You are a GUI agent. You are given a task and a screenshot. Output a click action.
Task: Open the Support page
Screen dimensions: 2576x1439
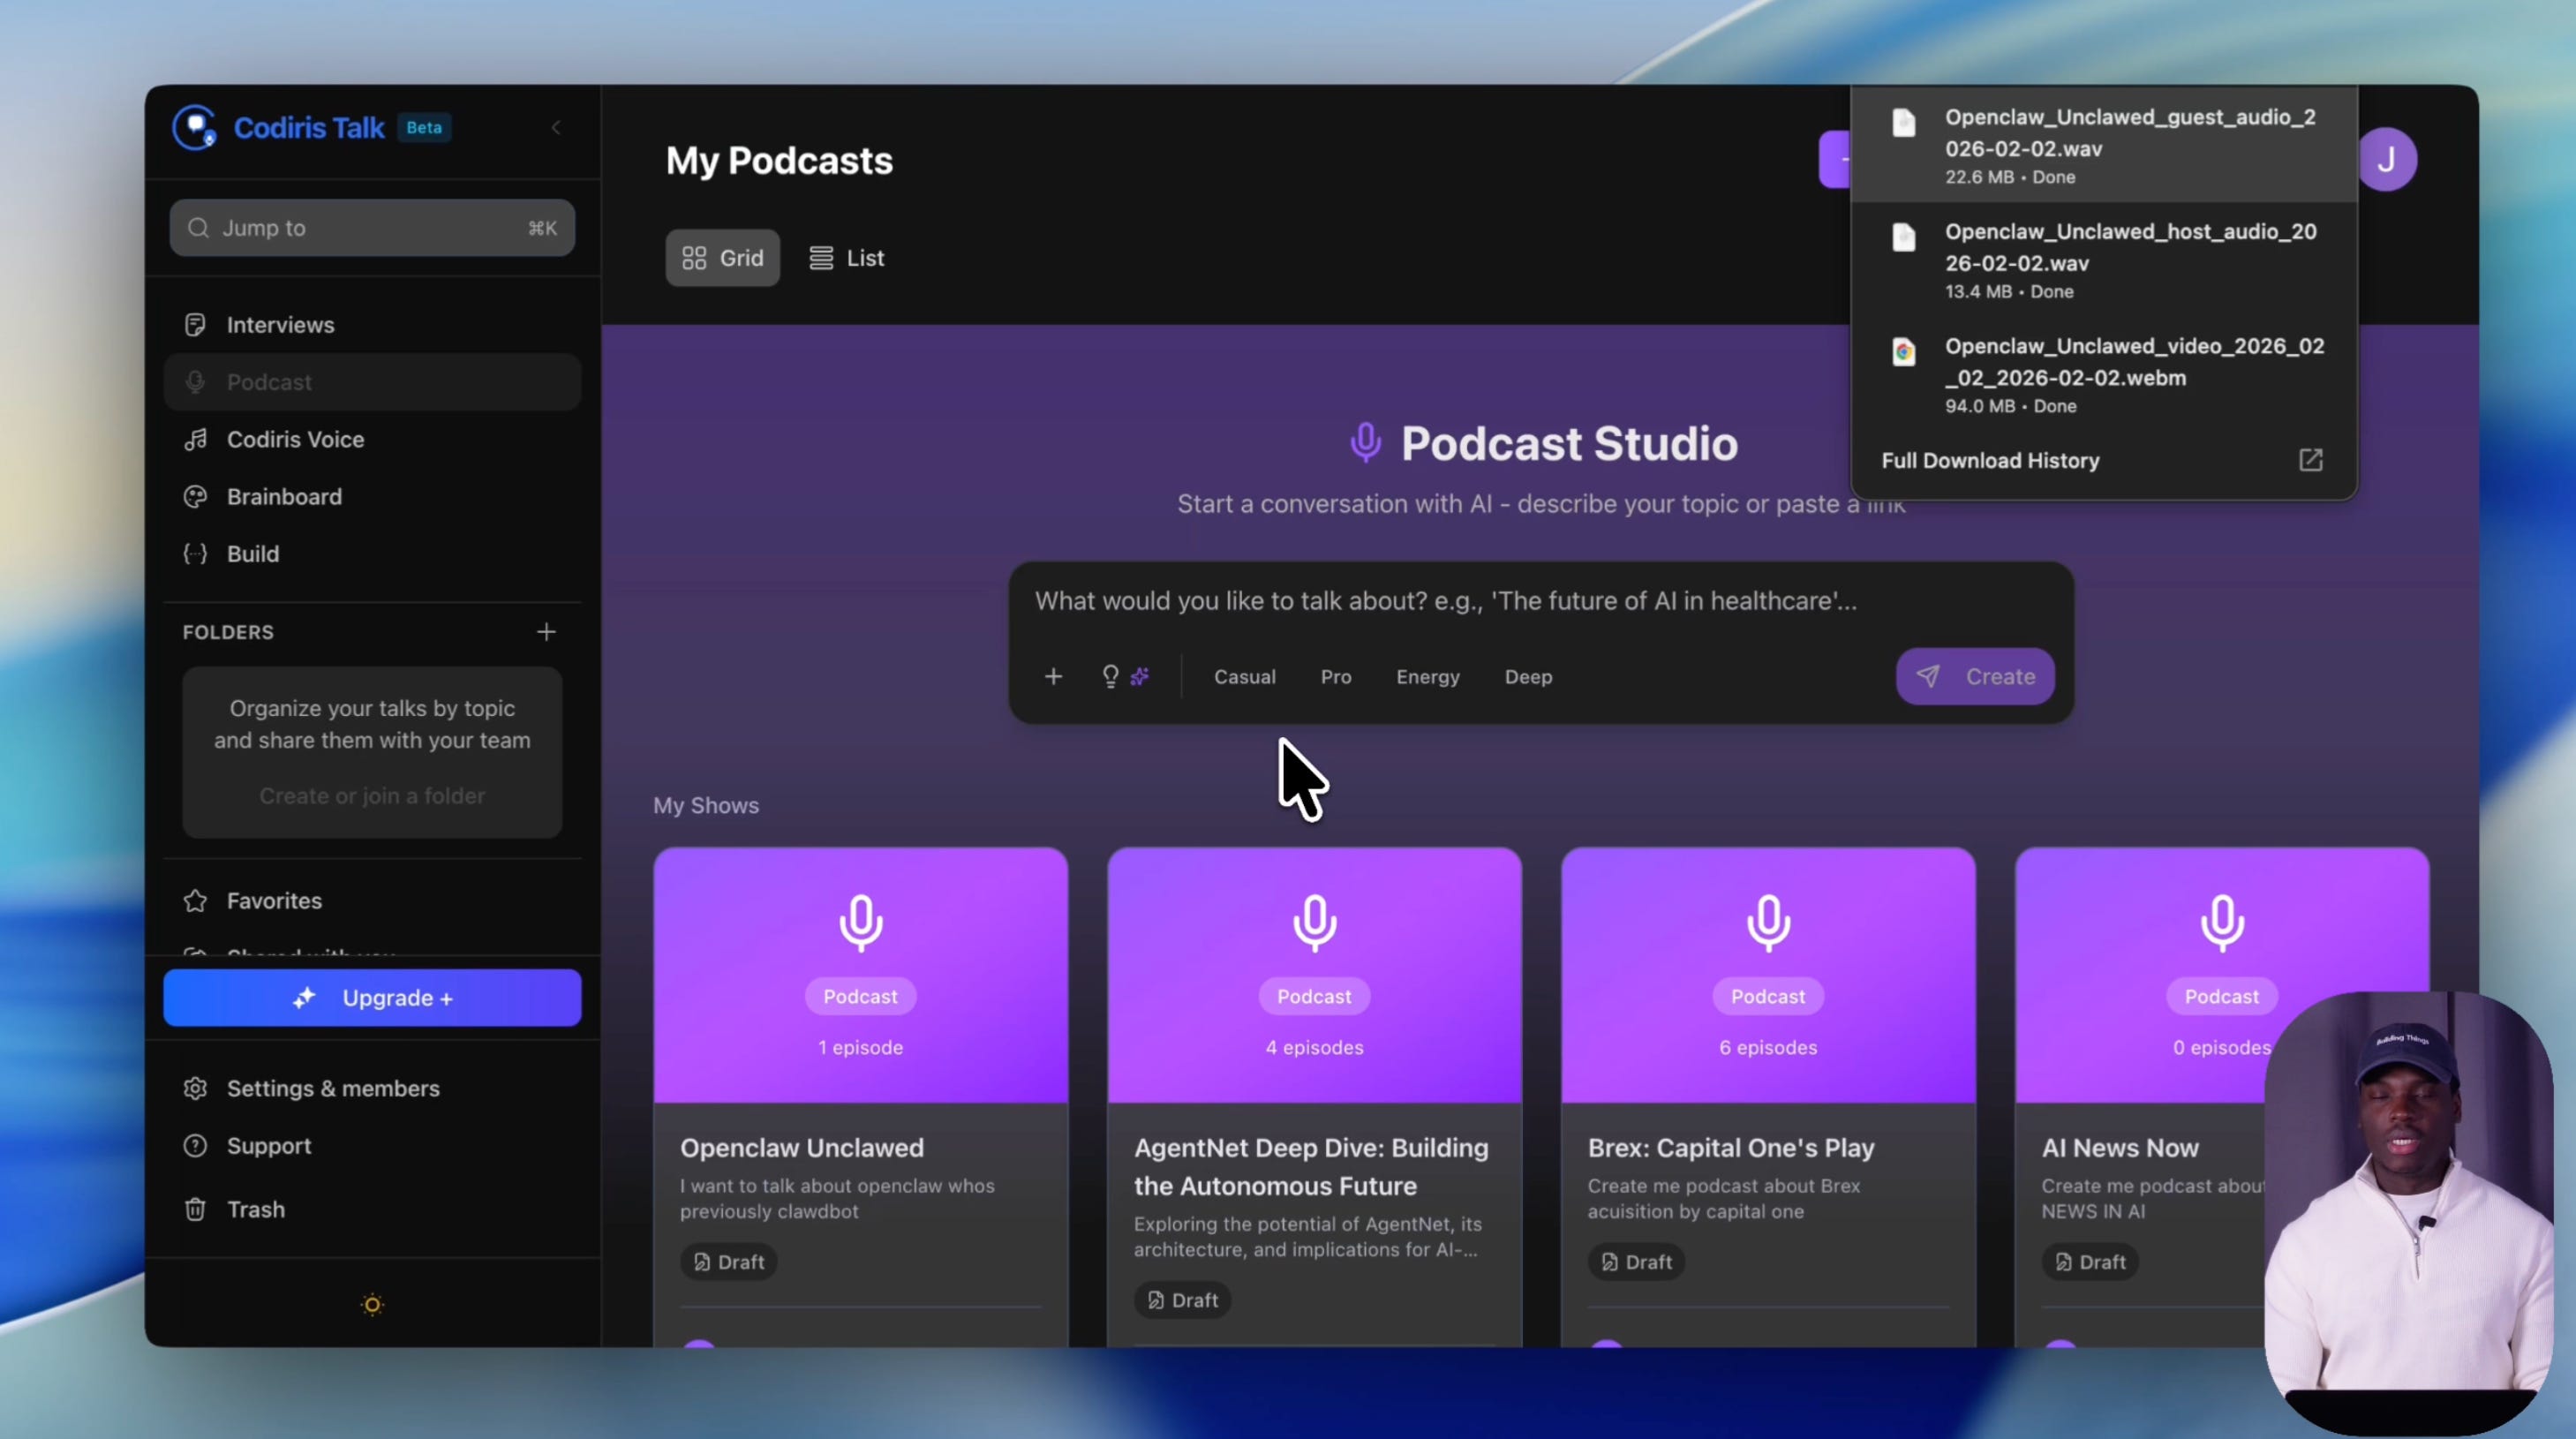point(372,1146)
